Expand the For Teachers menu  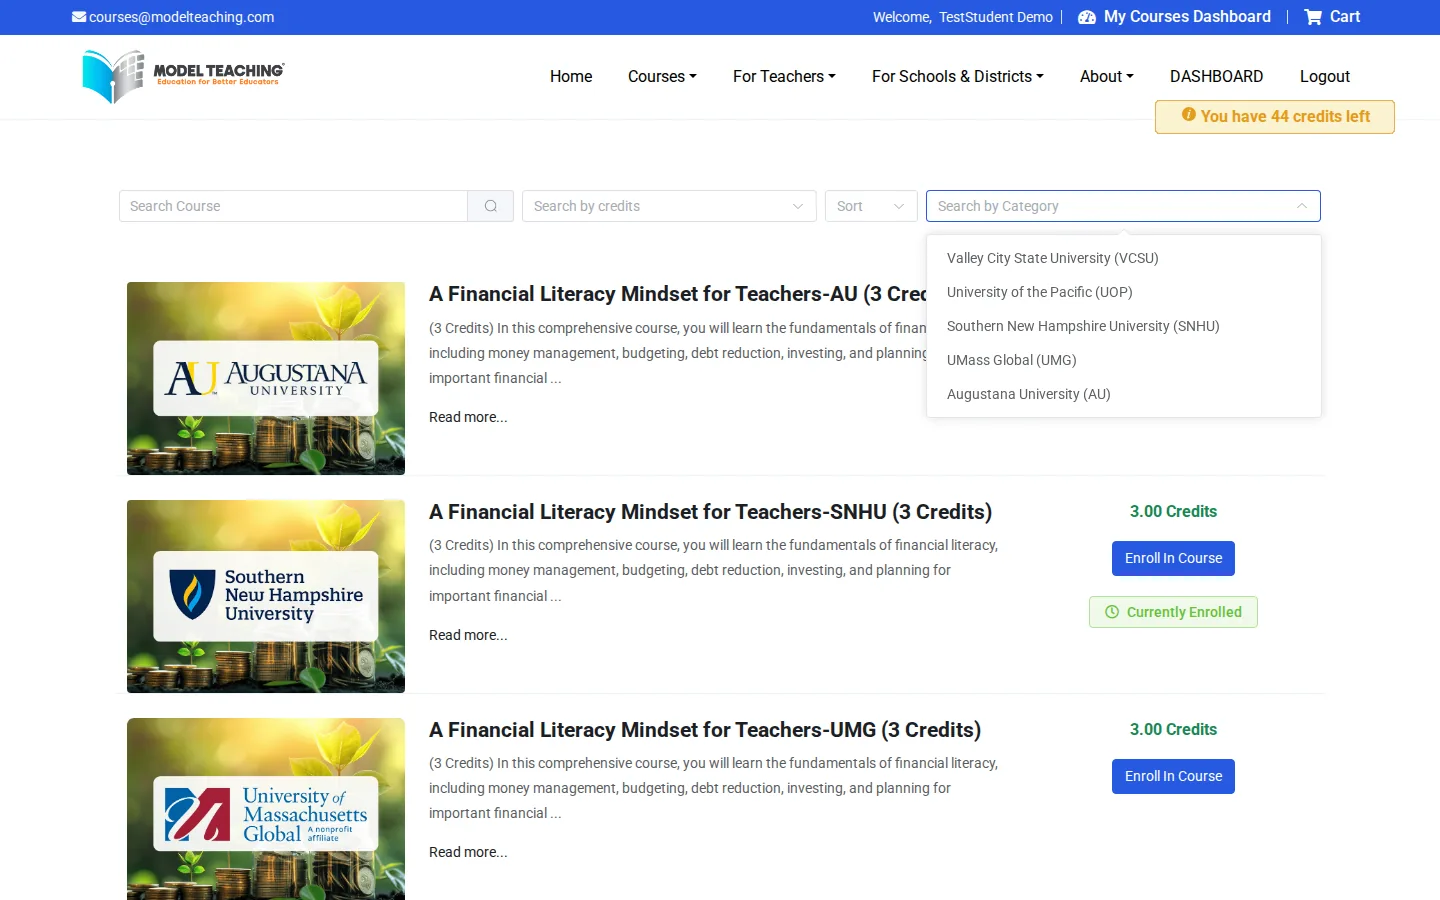(784, 77)
